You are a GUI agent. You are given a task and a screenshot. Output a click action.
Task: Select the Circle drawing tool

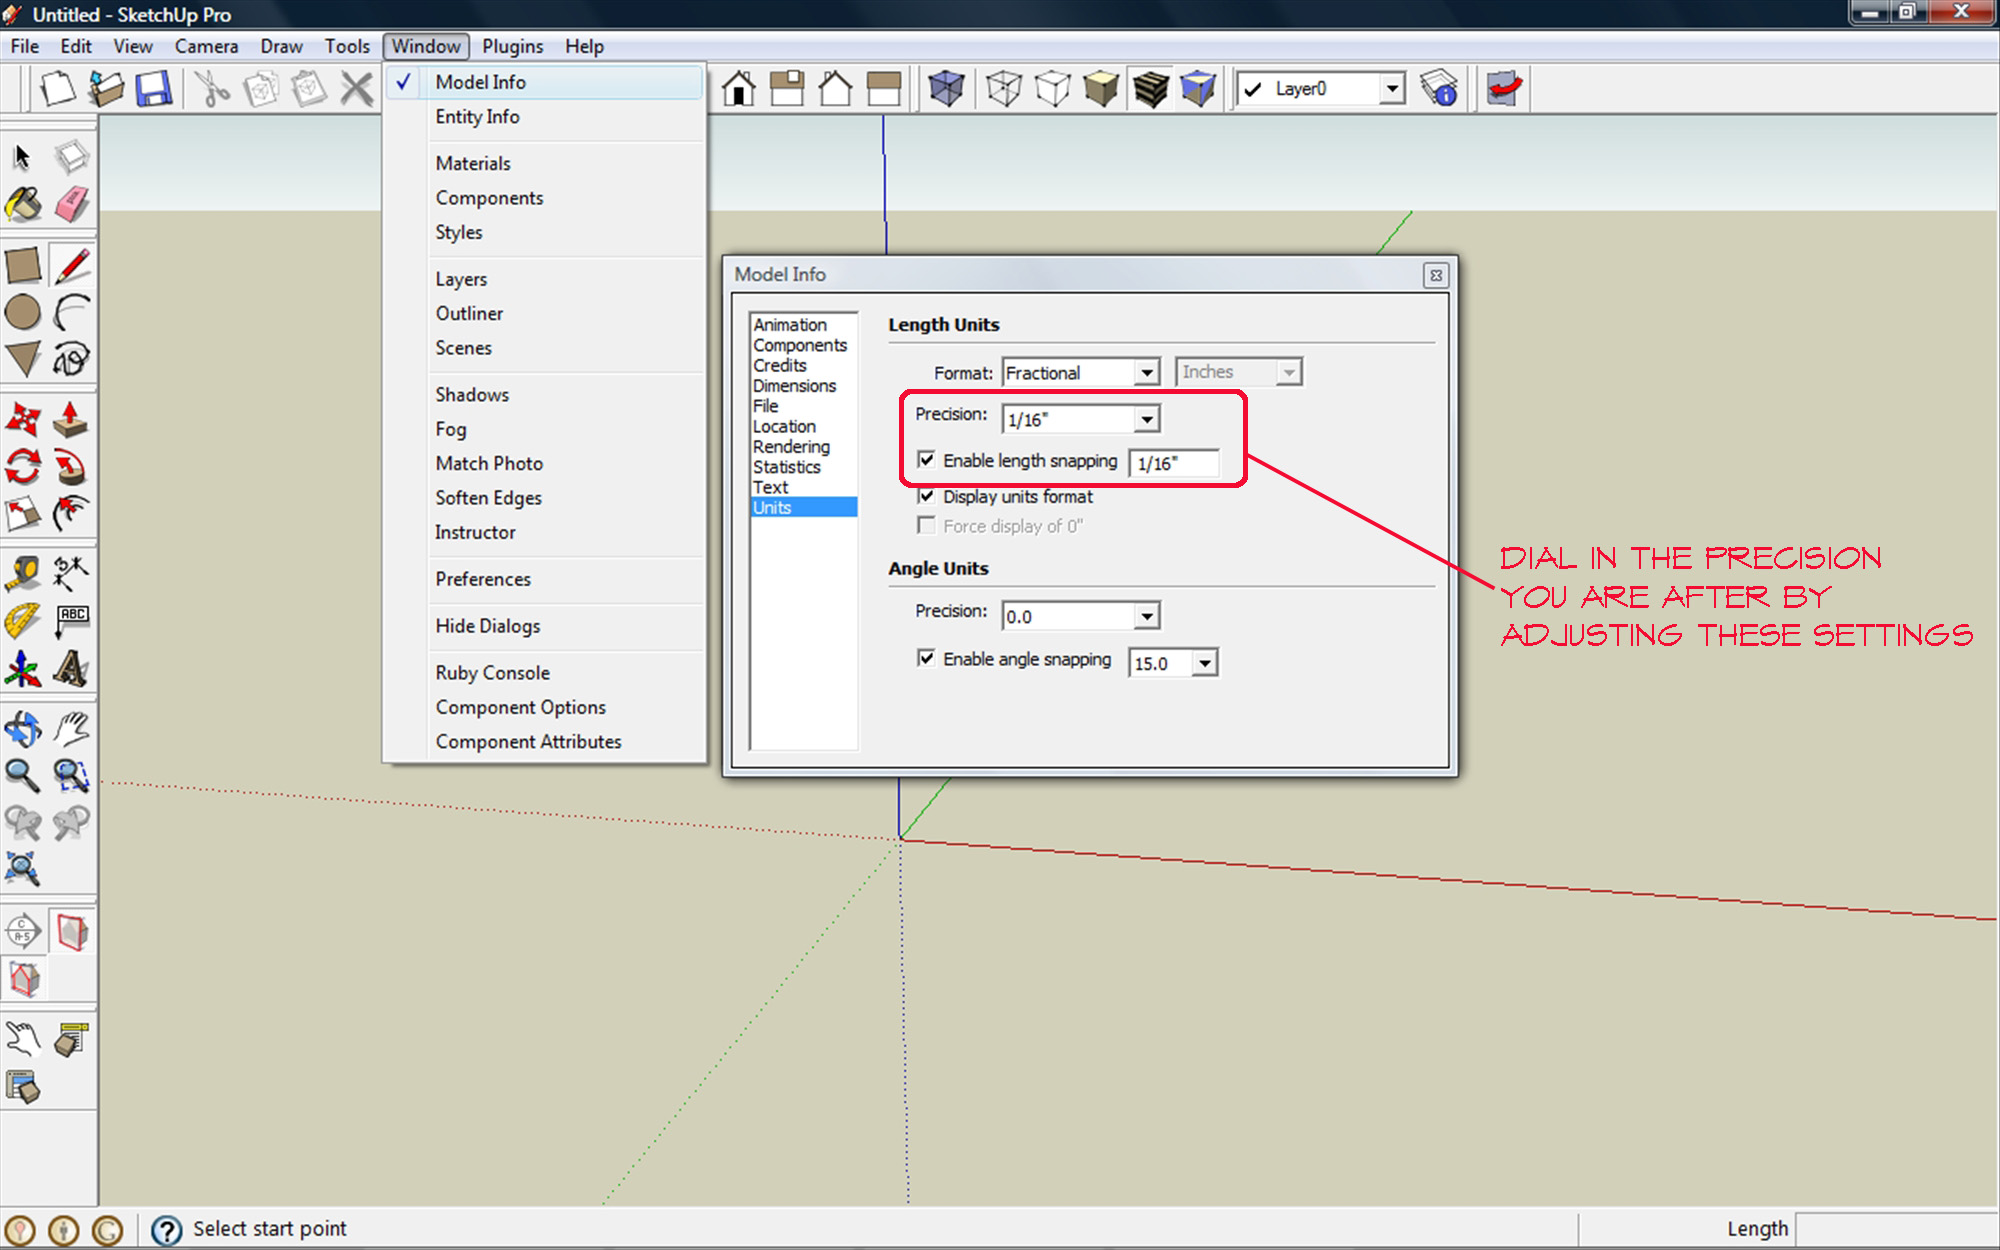click(23, 312)
